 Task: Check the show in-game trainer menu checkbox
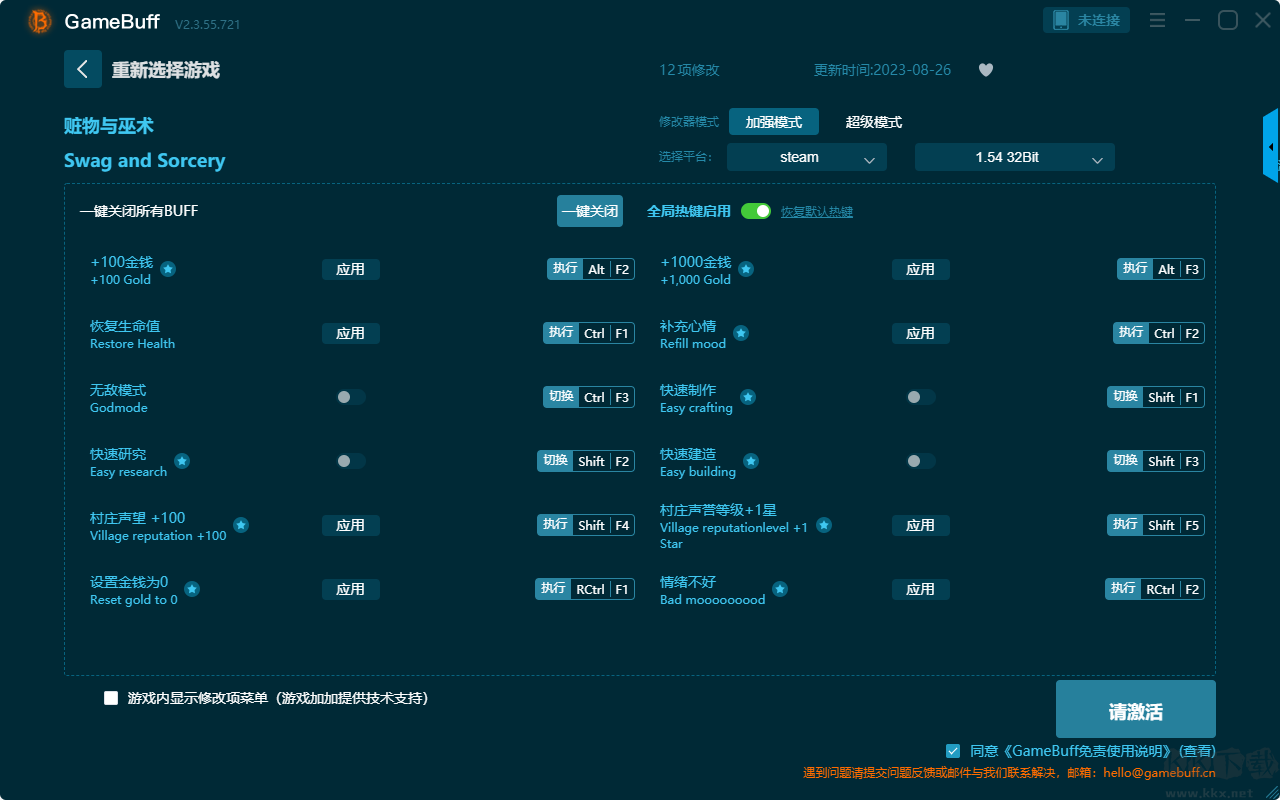click(111, 698)
